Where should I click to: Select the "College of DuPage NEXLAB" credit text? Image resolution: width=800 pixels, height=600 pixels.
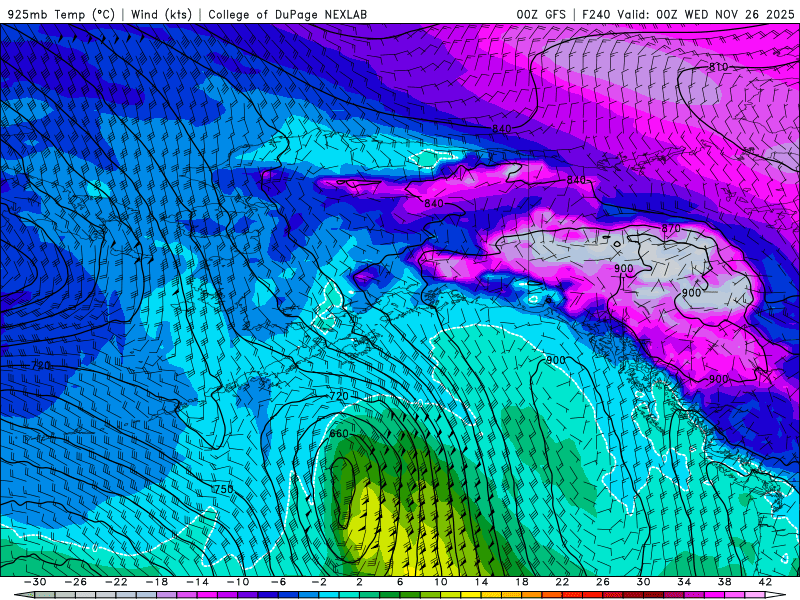click(287, 14)
